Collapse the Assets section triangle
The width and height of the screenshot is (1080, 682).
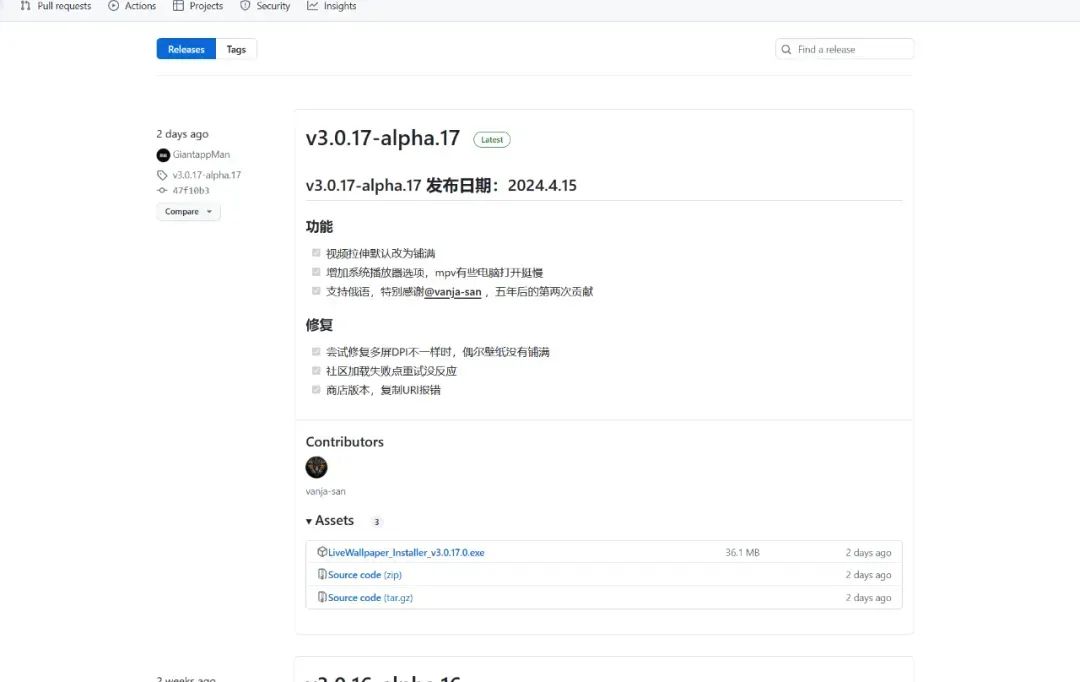pyautogui.click(x=309, y=521)
